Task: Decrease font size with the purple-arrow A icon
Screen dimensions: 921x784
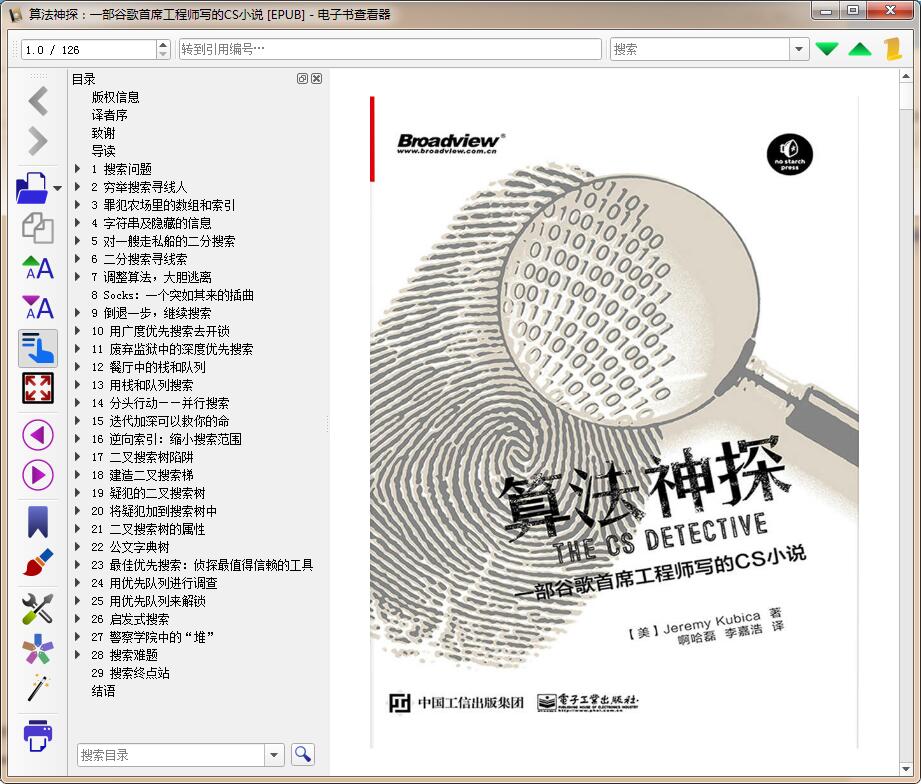Action: pyautogui.click(x=38, y=307)
